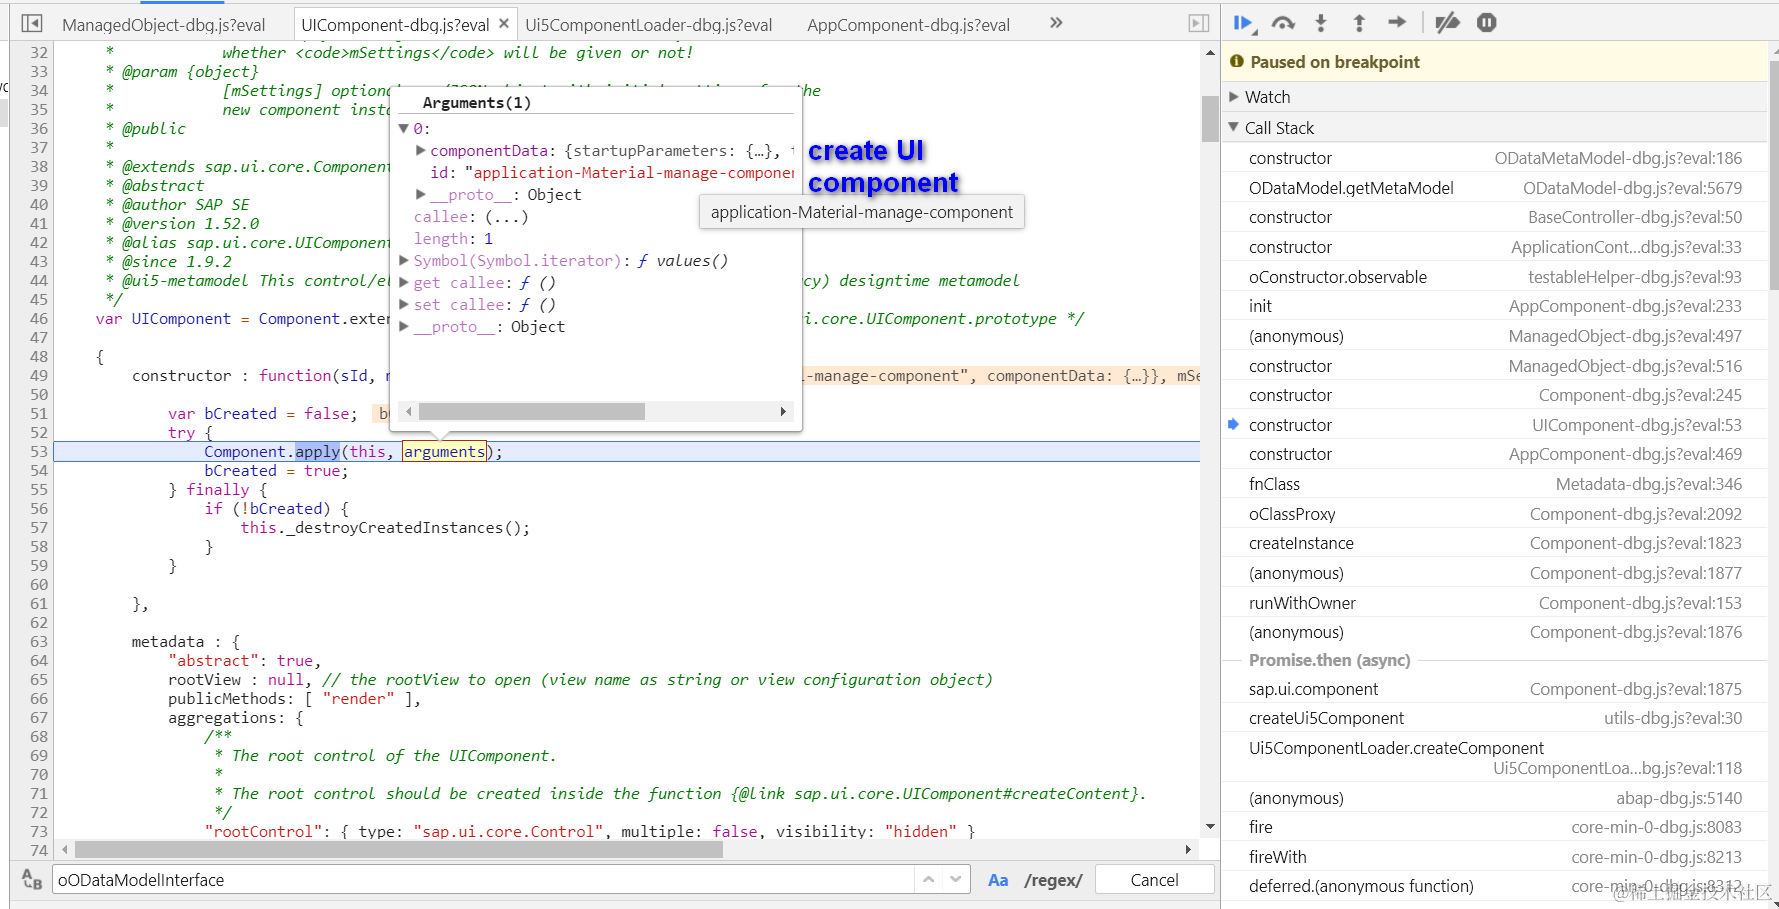Select init frame in AppComponent-dbg.js

tap(1495, 306)
